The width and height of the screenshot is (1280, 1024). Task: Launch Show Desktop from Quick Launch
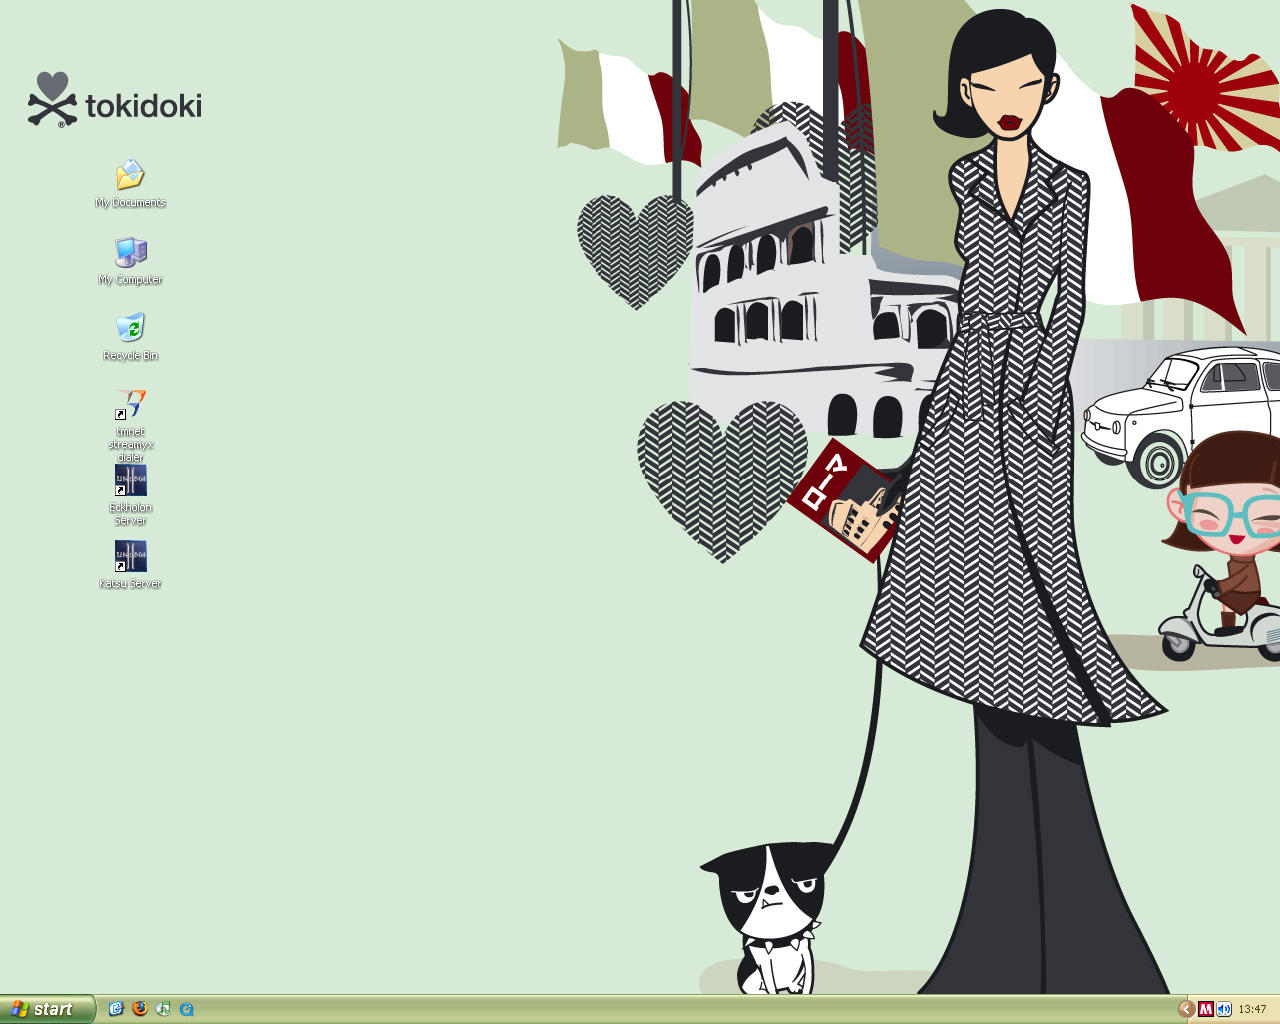point(116,1009)
